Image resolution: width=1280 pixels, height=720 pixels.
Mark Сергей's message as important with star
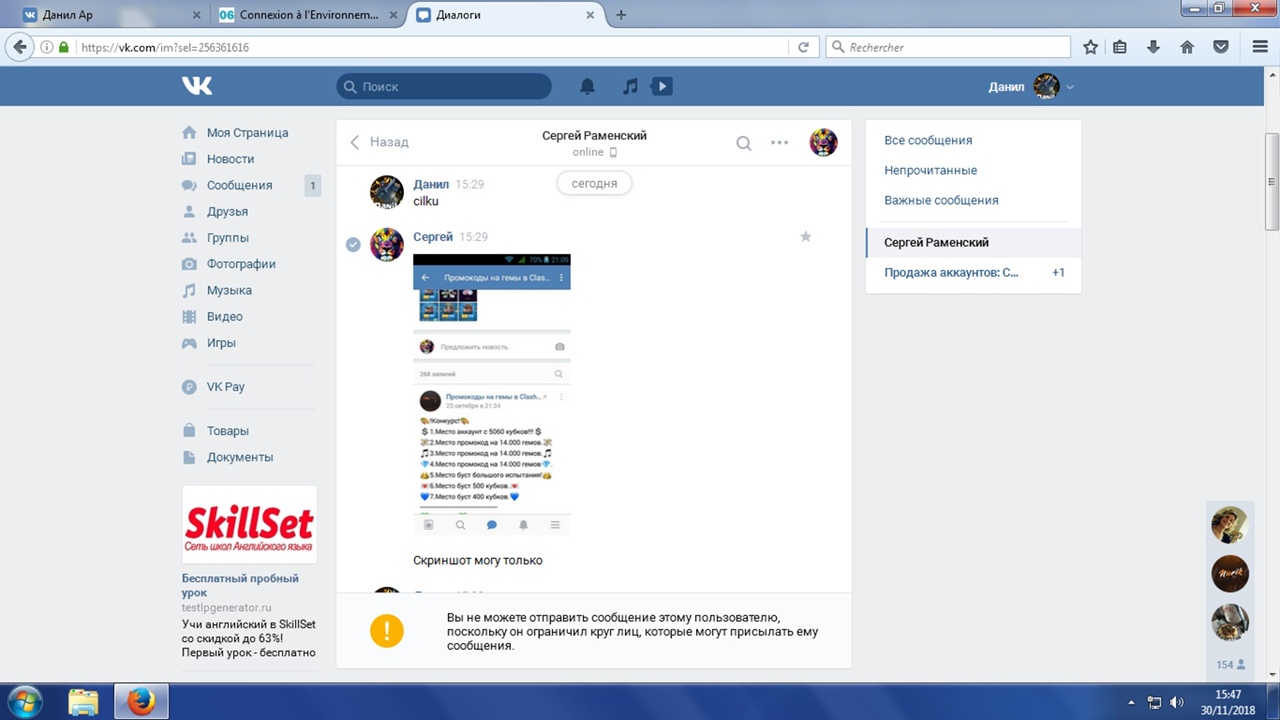806,237
